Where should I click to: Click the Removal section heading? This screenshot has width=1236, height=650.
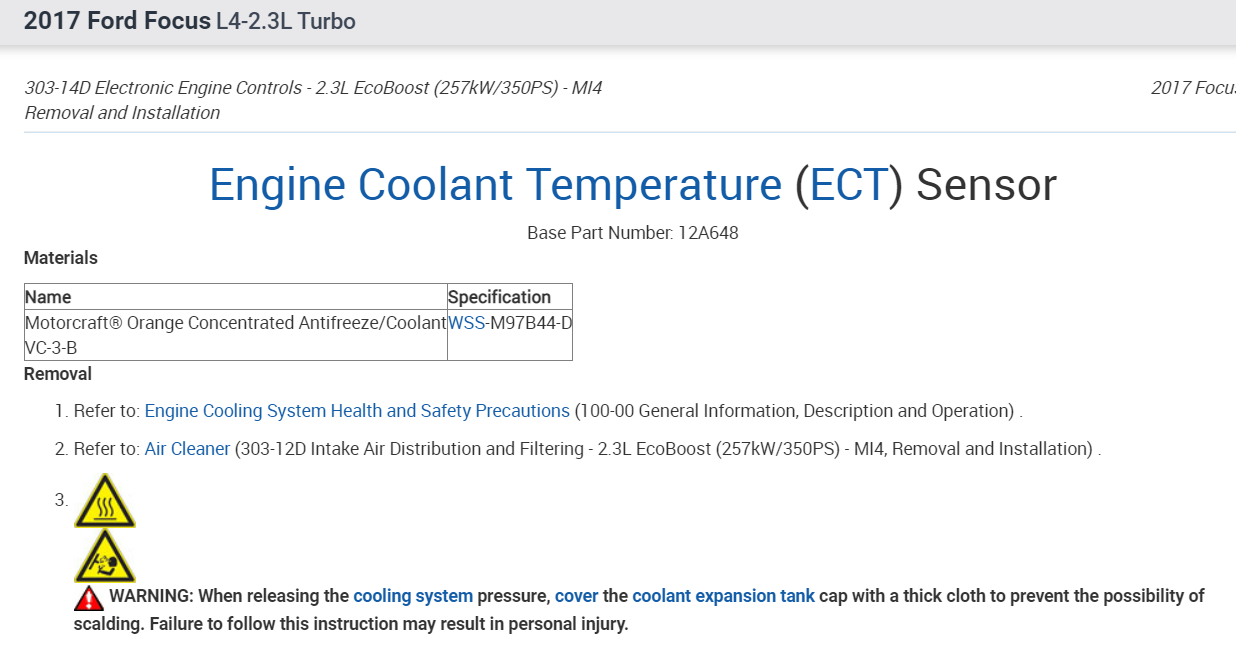point(58,374)
